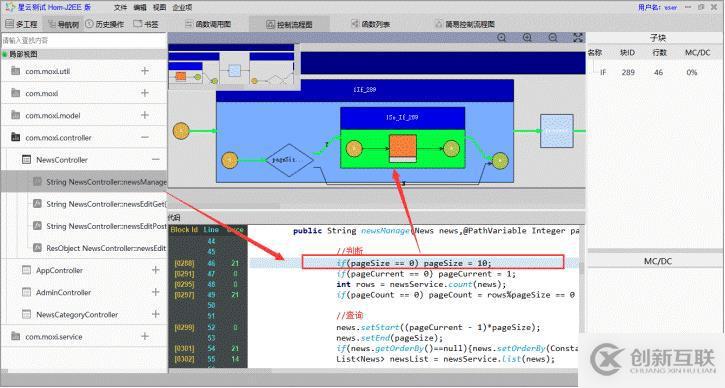725x388 pixels.
Task: Expand the AppController class node
Action: point(155,270)
